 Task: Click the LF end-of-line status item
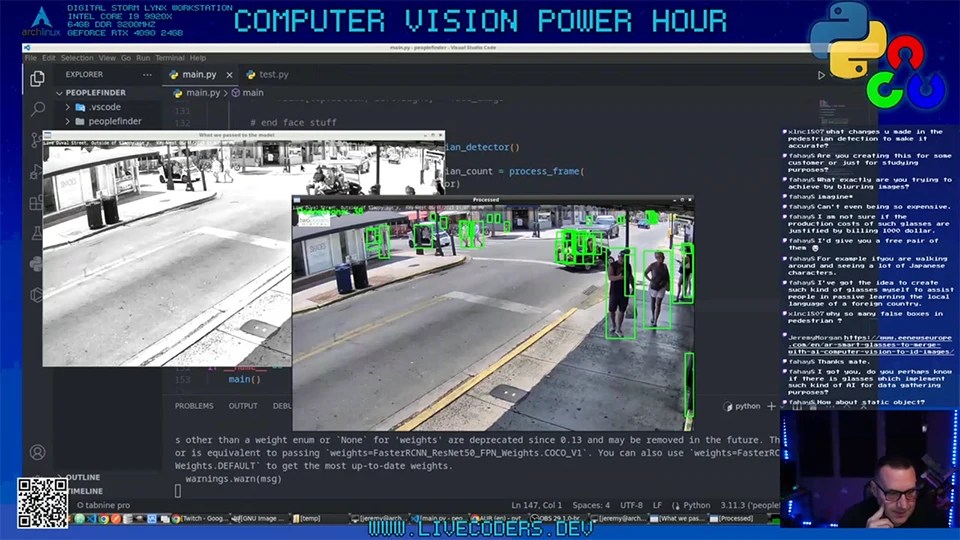pyautogui.click(x=657, y=505)
